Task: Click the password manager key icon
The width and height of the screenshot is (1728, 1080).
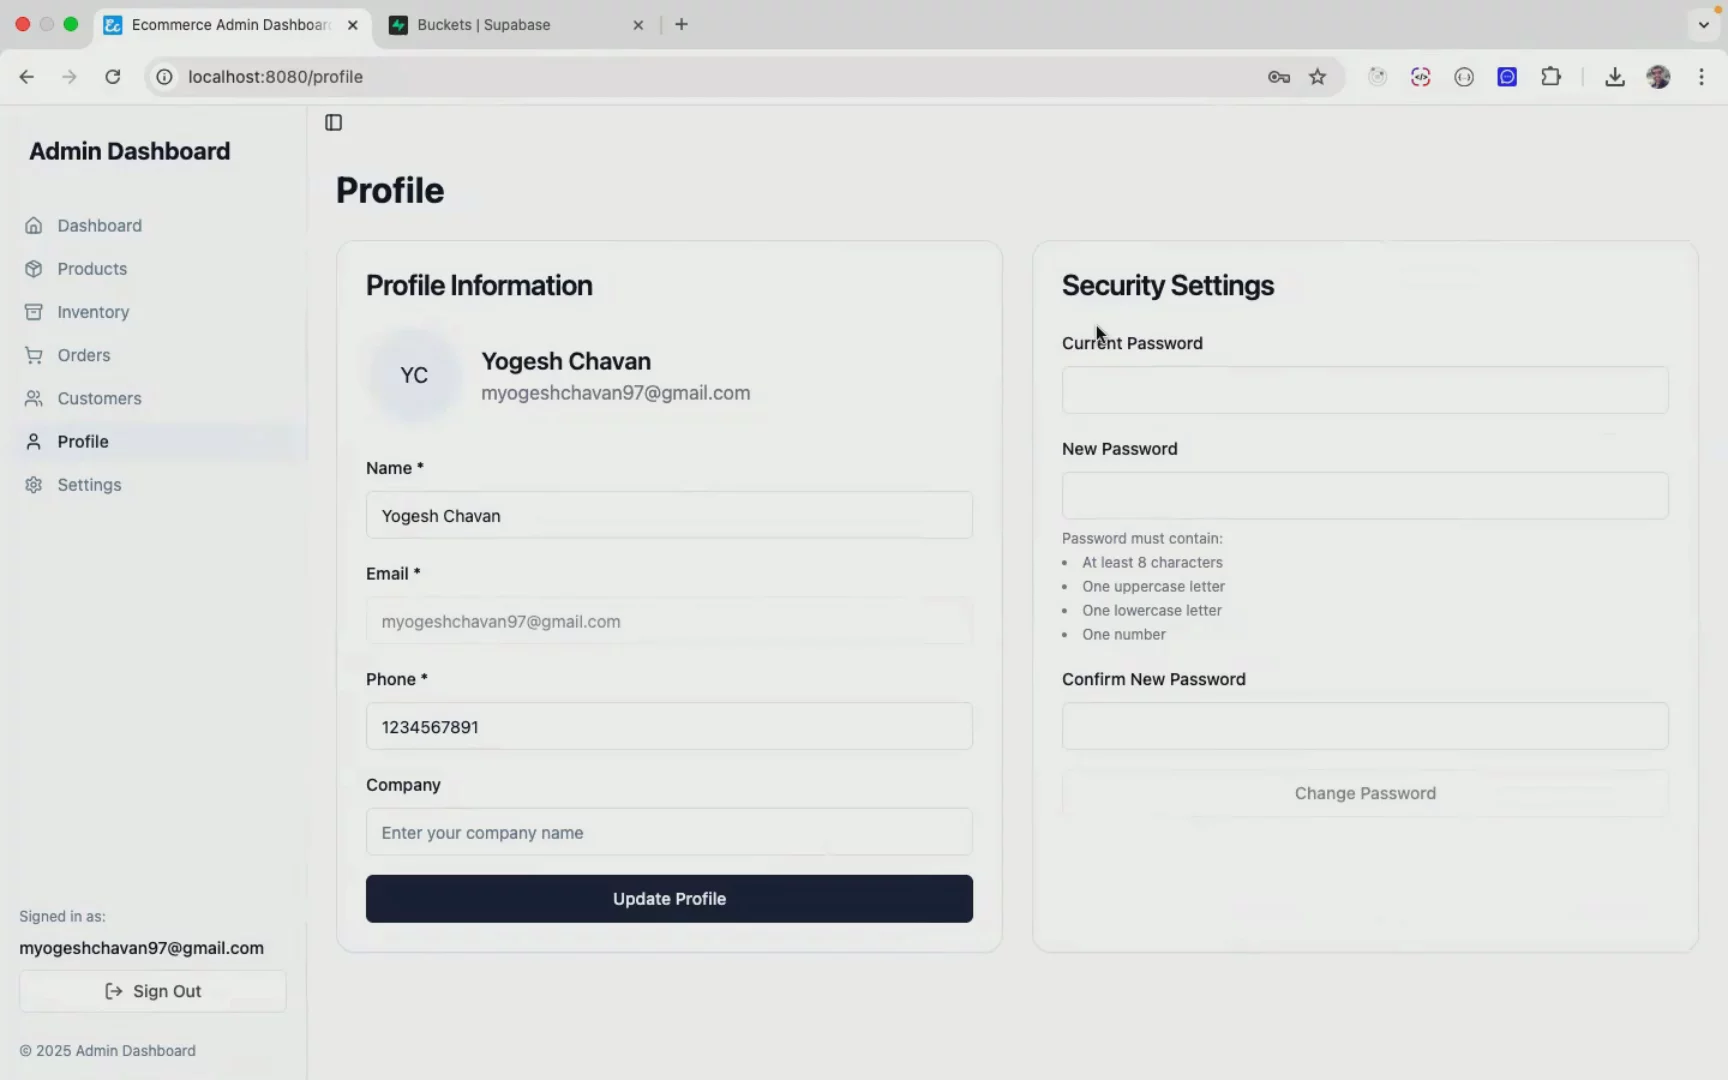Action: click(1278, 76)
